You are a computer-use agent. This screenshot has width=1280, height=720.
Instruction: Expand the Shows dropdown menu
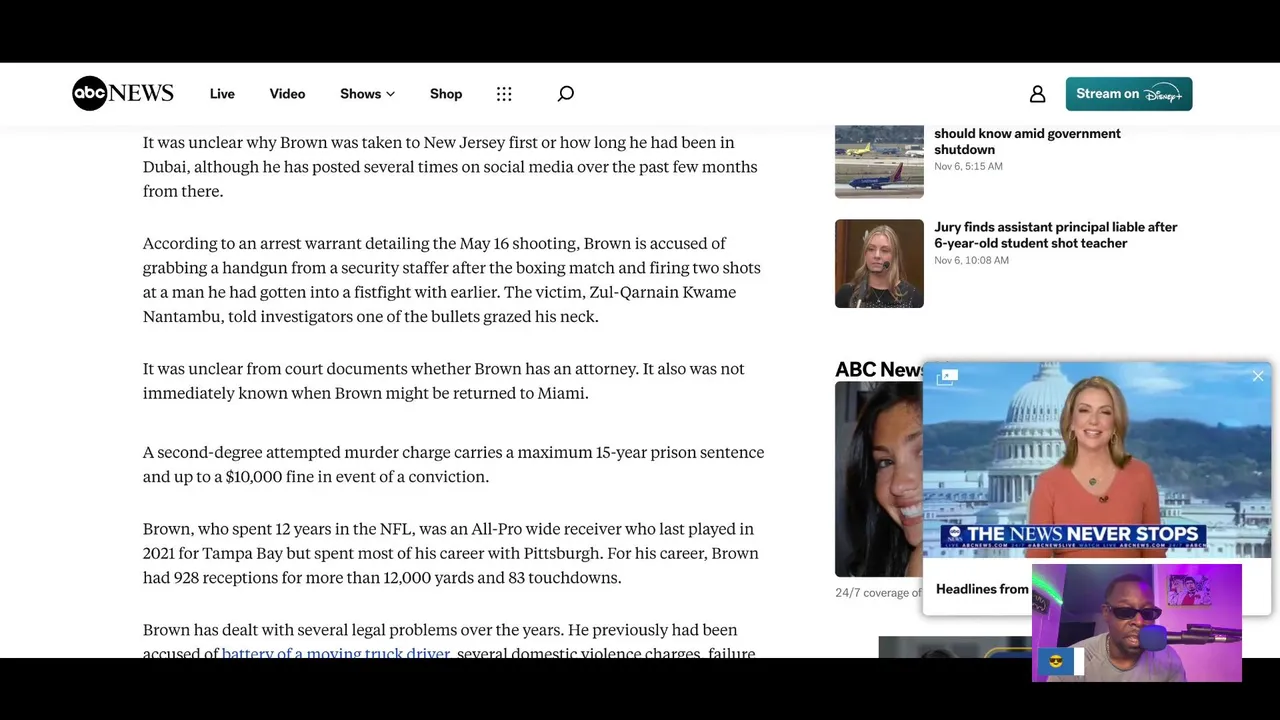coord(367,94)
